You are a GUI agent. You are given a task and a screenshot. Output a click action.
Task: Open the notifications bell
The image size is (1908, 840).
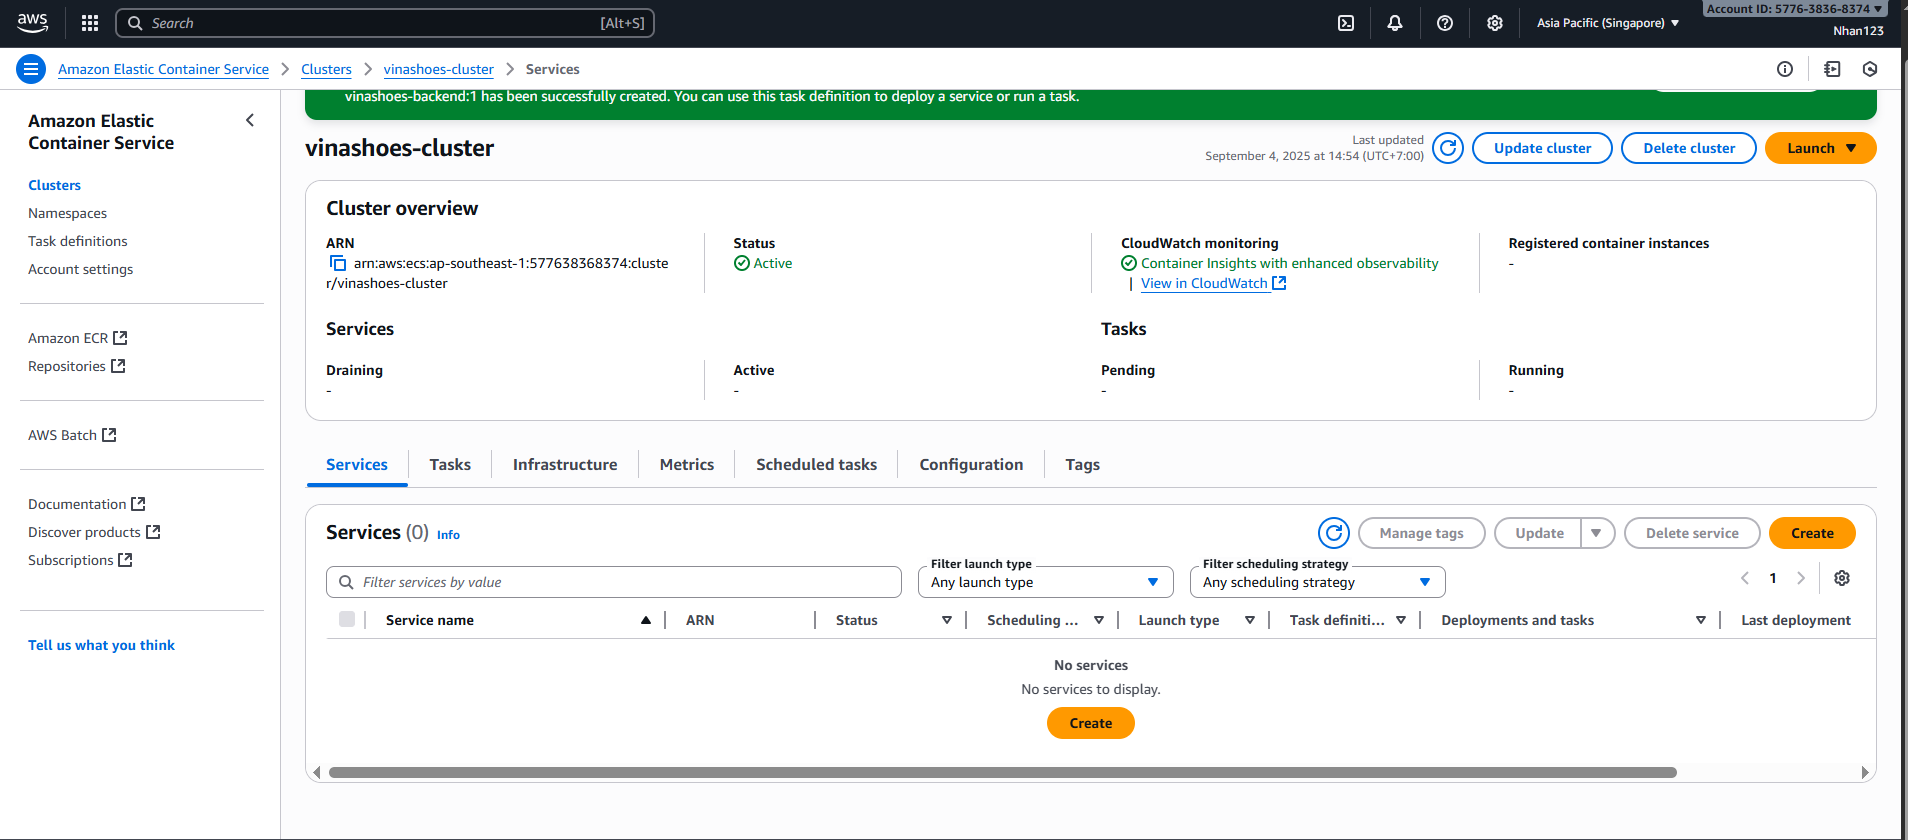1395,23
